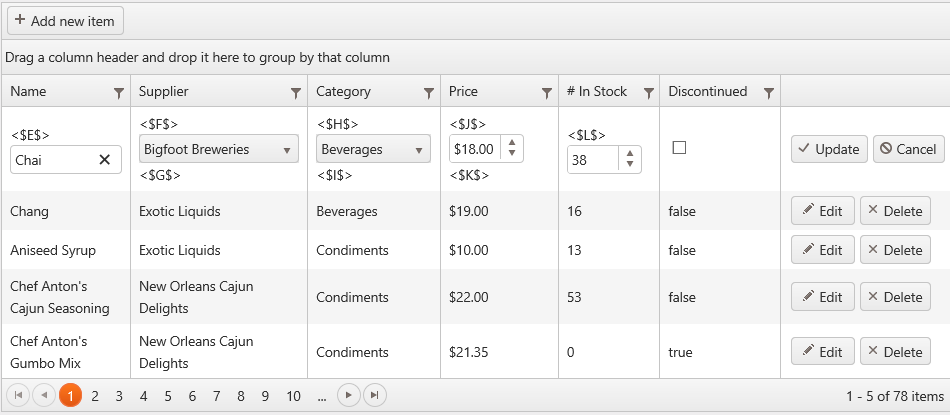Sort by the Price column header

coord(463,91)
